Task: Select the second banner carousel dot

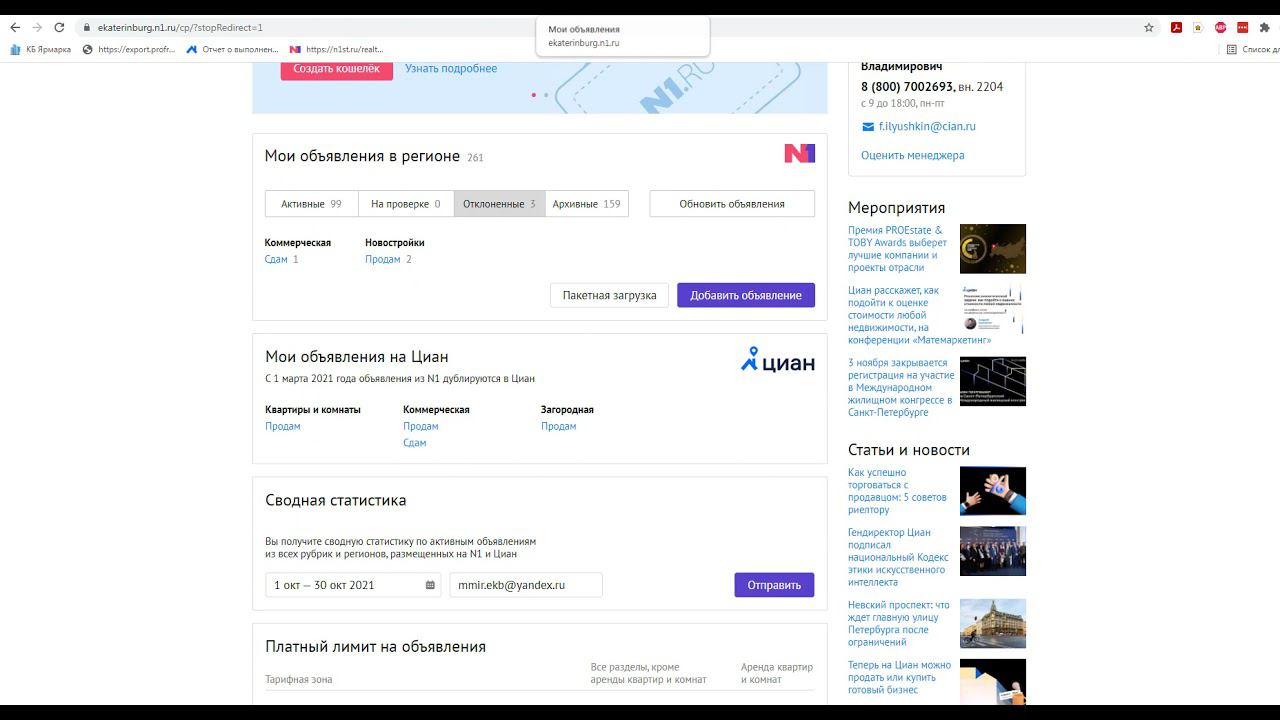Action: 546,95
